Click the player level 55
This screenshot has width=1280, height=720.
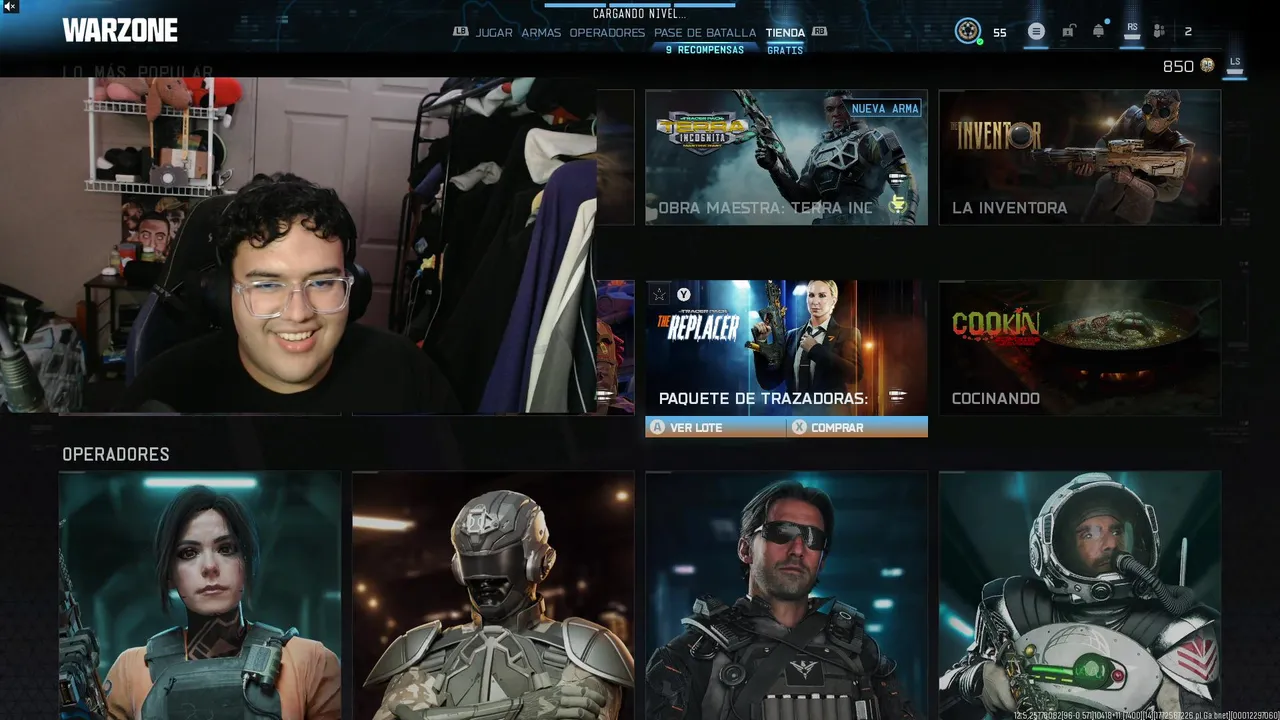1000,32
